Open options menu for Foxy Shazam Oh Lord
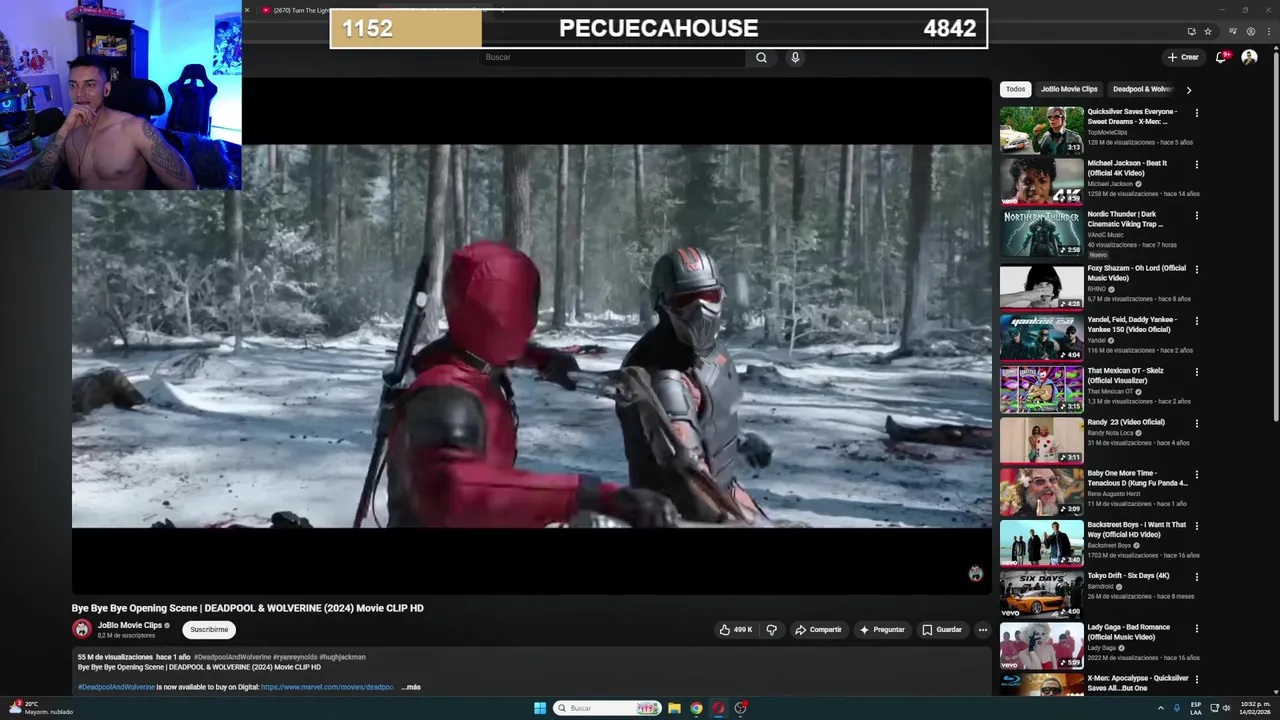Image resolution: width=1280 pixels, height=720 pixels. coord(1196,269)
